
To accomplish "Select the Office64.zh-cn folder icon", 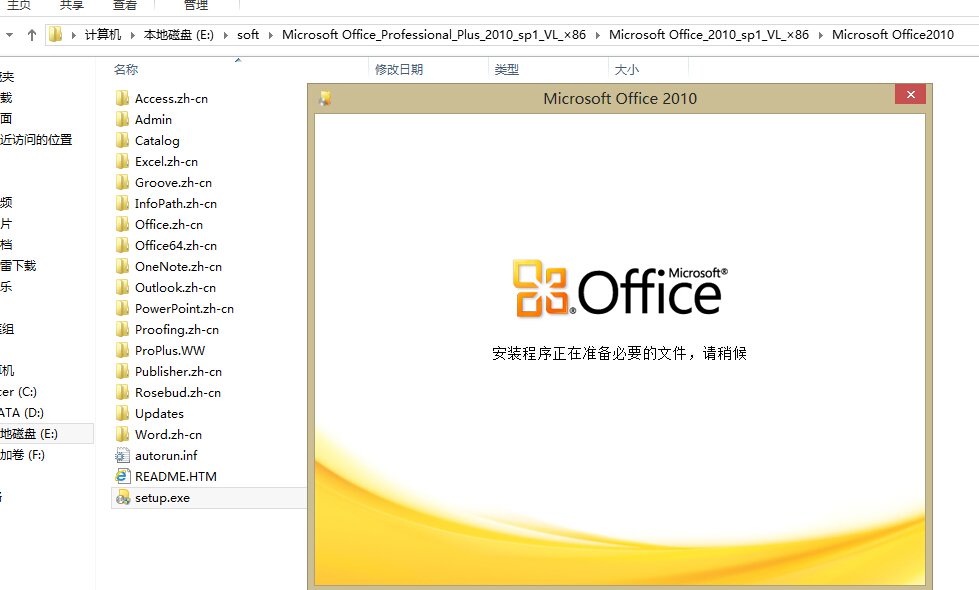I will coord(122,245).
